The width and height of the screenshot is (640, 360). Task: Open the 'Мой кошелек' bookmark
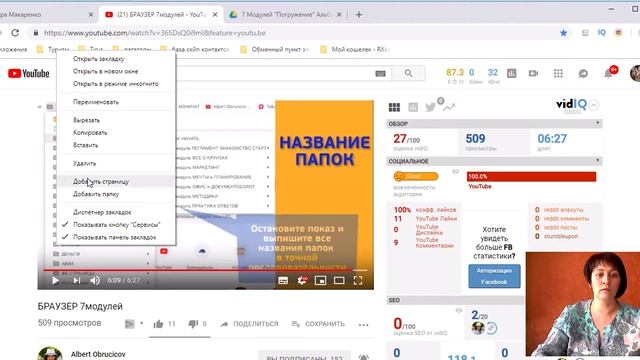click(355, 49)
